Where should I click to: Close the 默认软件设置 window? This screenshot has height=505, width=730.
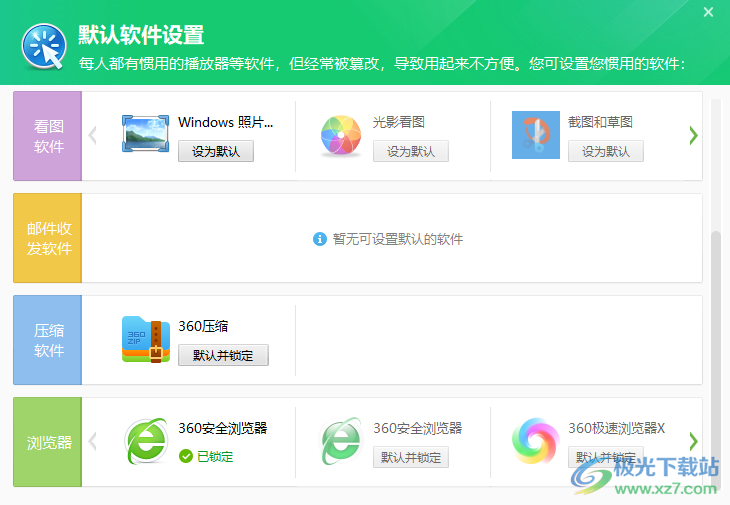(708, 12)
